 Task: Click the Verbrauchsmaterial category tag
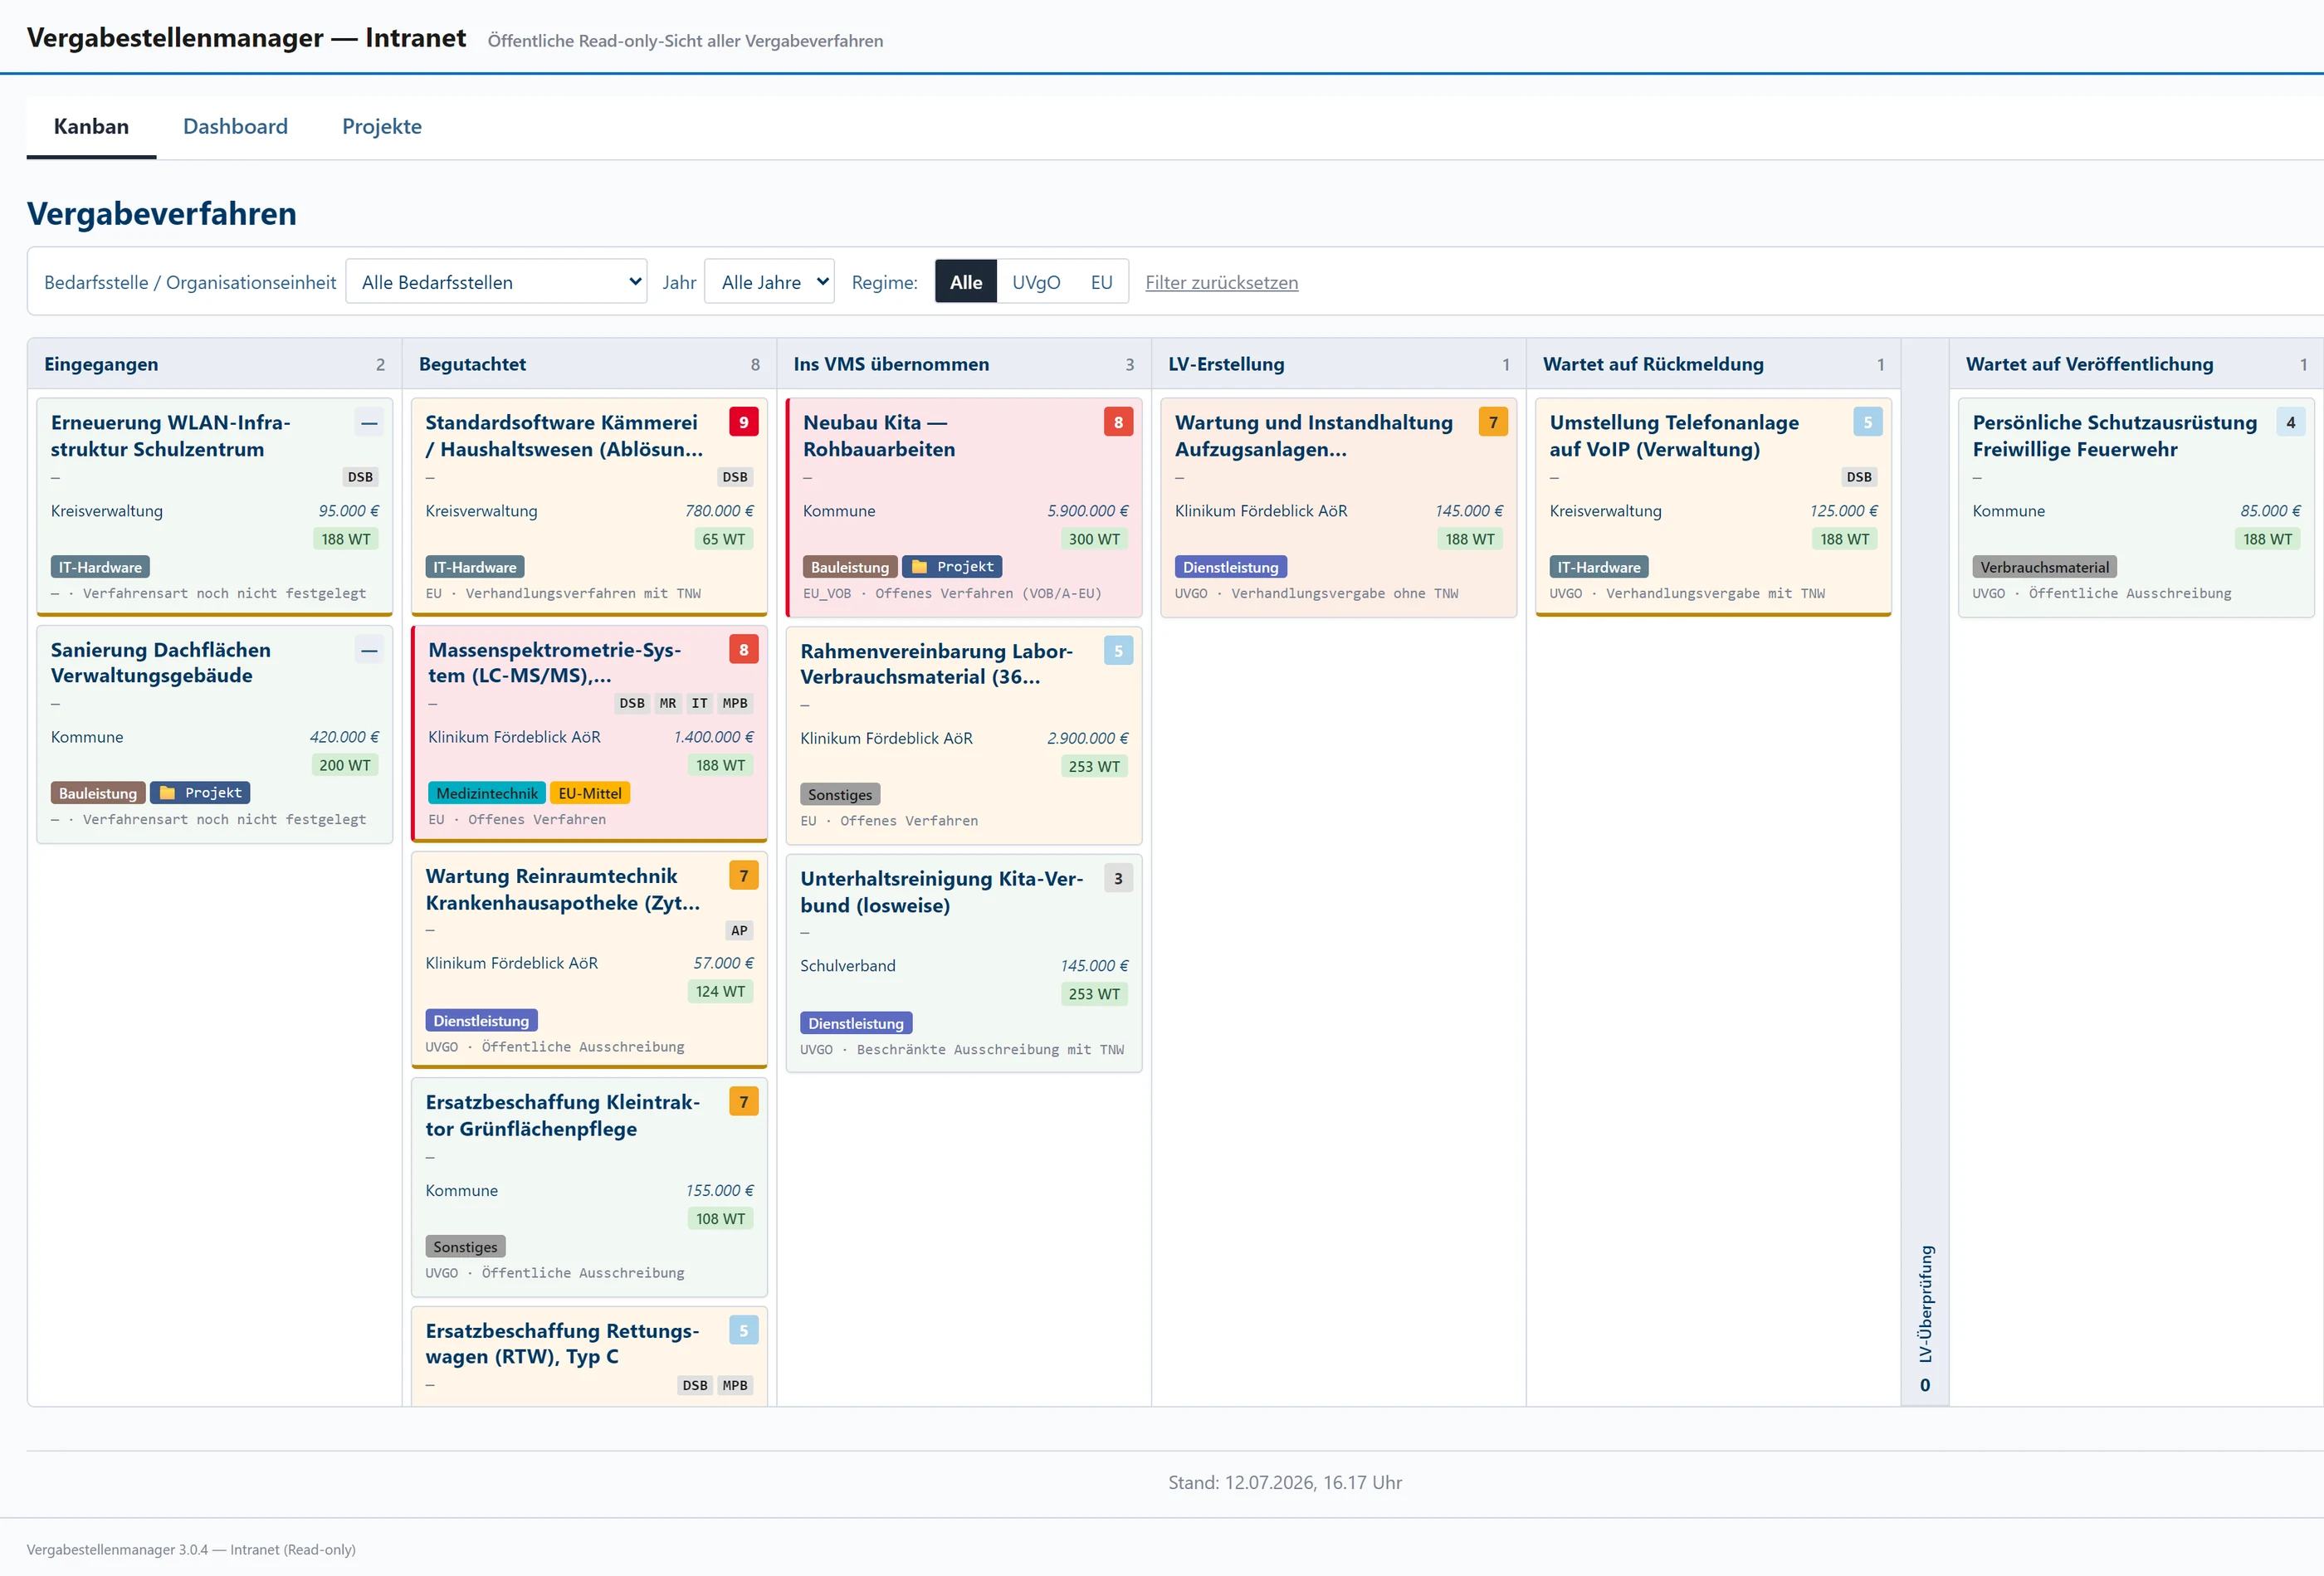[x=2044, y=567]
